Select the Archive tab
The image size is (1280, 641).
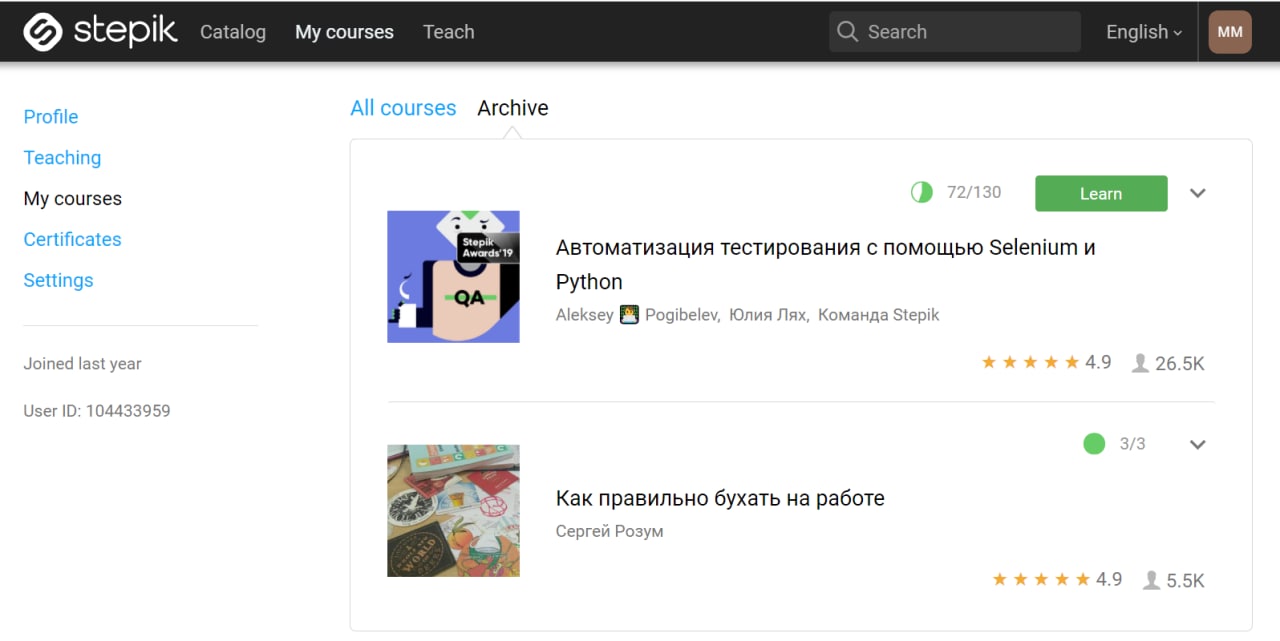pos(513,108)
